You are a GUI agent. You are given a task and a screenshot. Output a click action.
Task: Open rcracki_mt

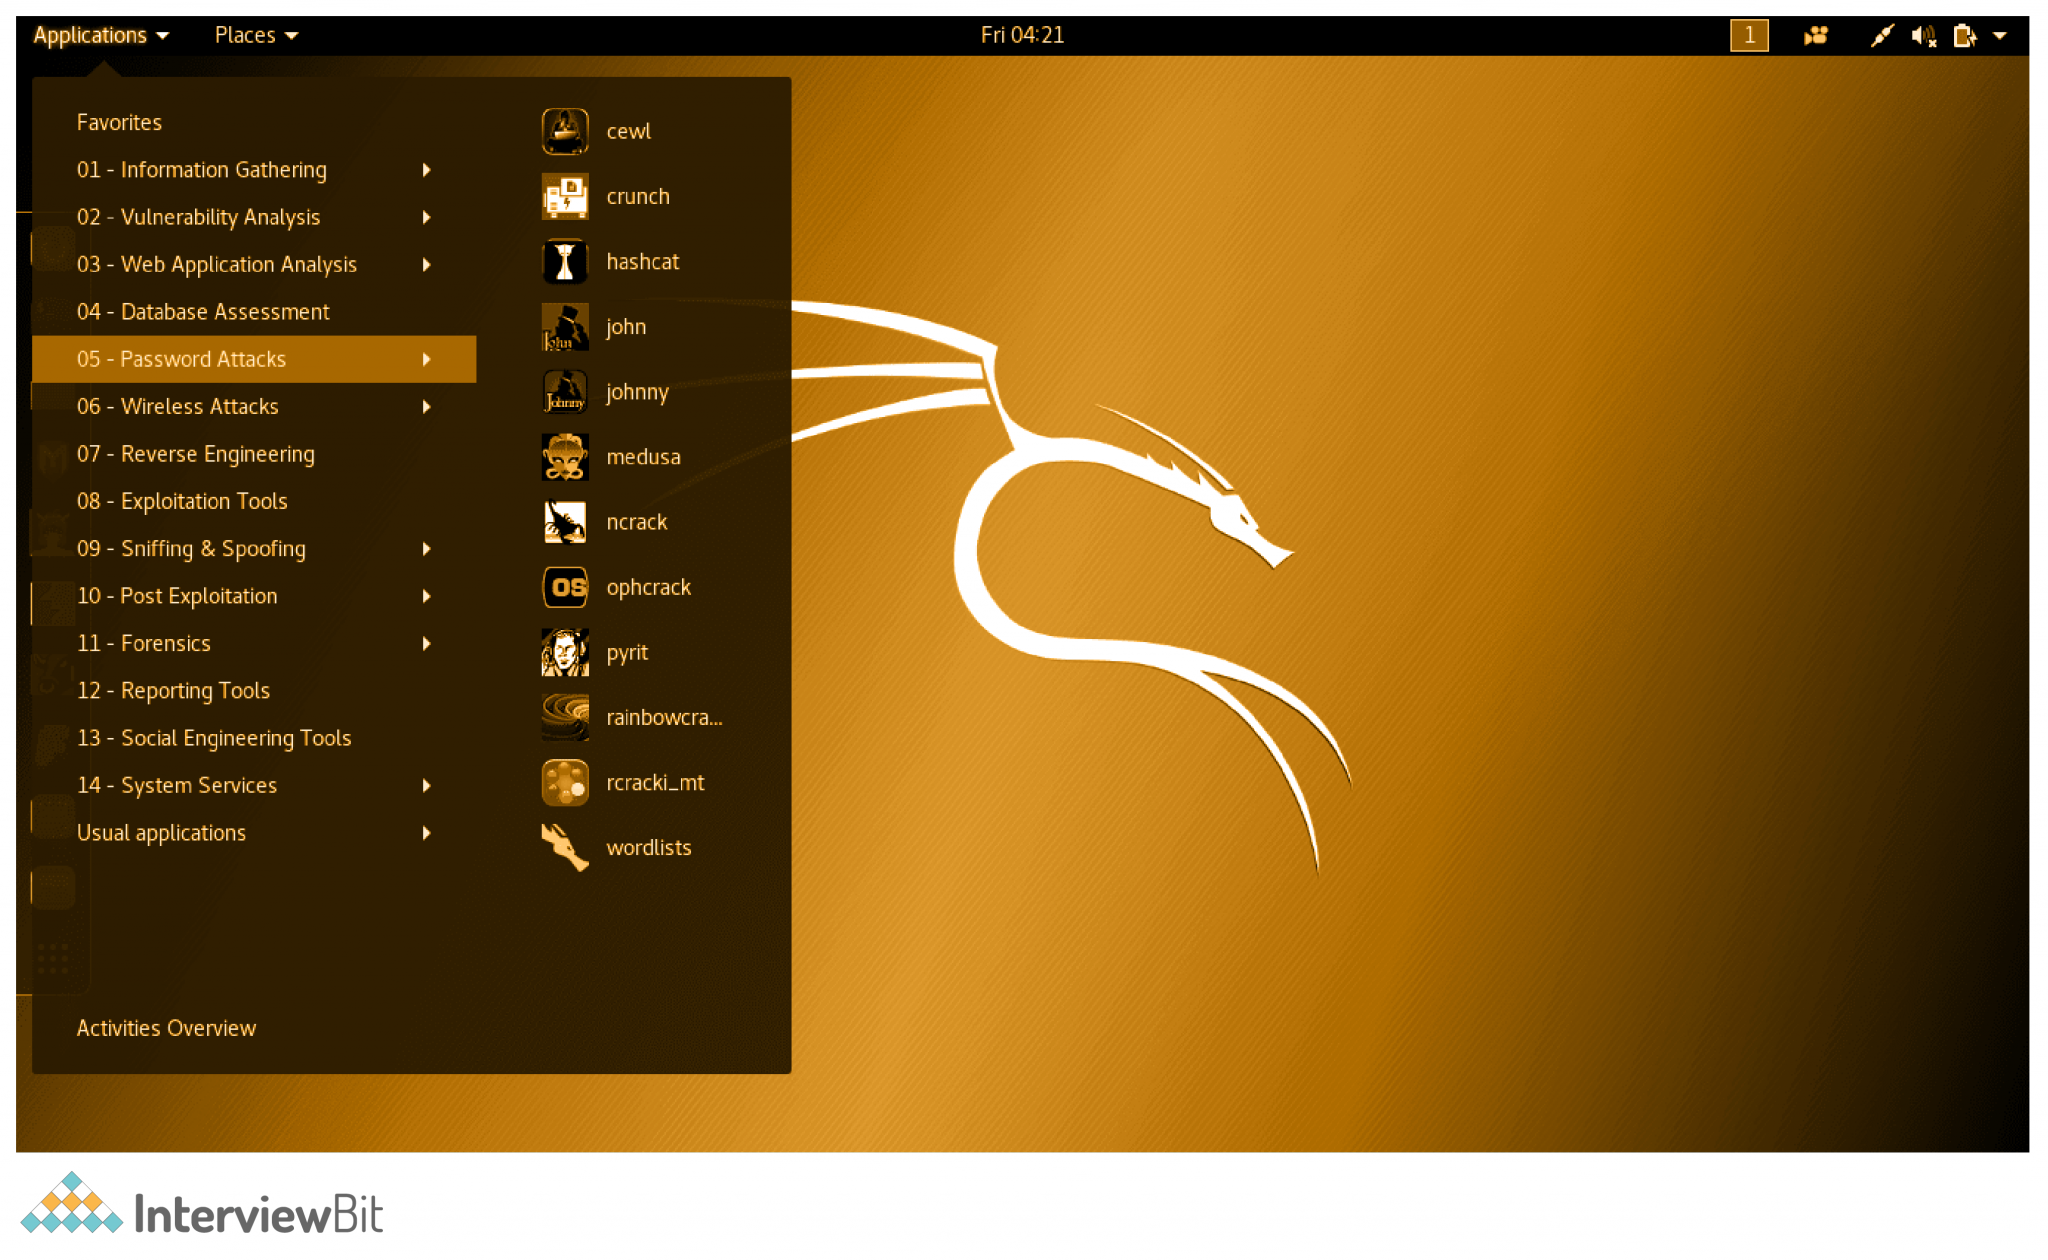(656, 782)
